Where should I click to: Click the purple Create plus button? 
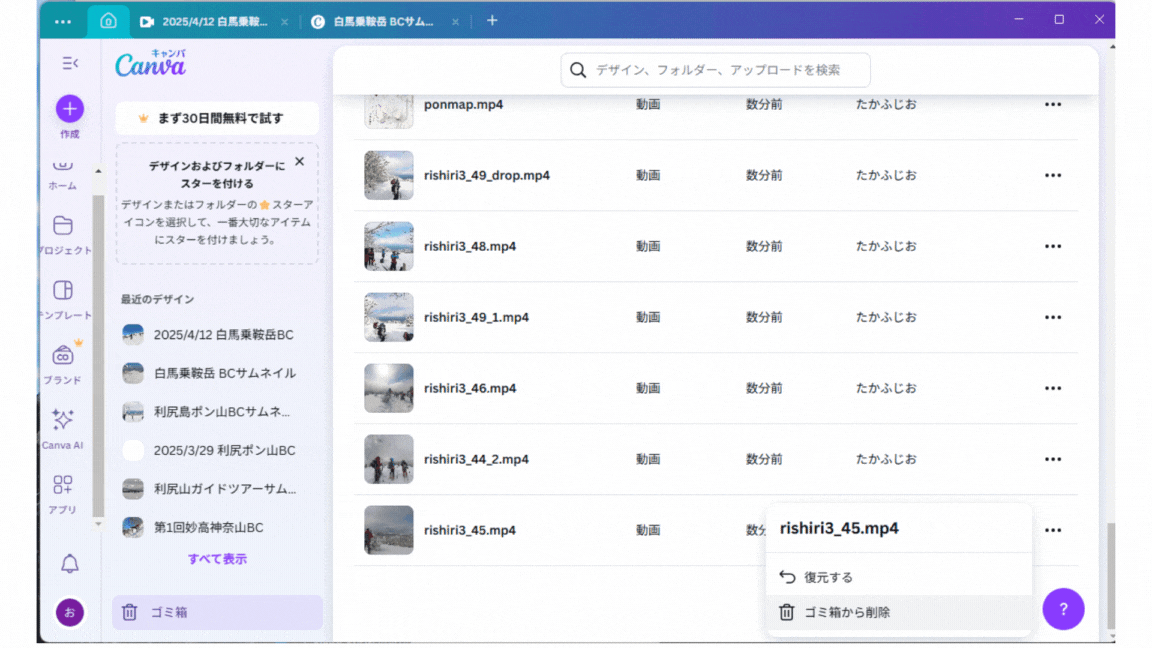tap(69, 108)
